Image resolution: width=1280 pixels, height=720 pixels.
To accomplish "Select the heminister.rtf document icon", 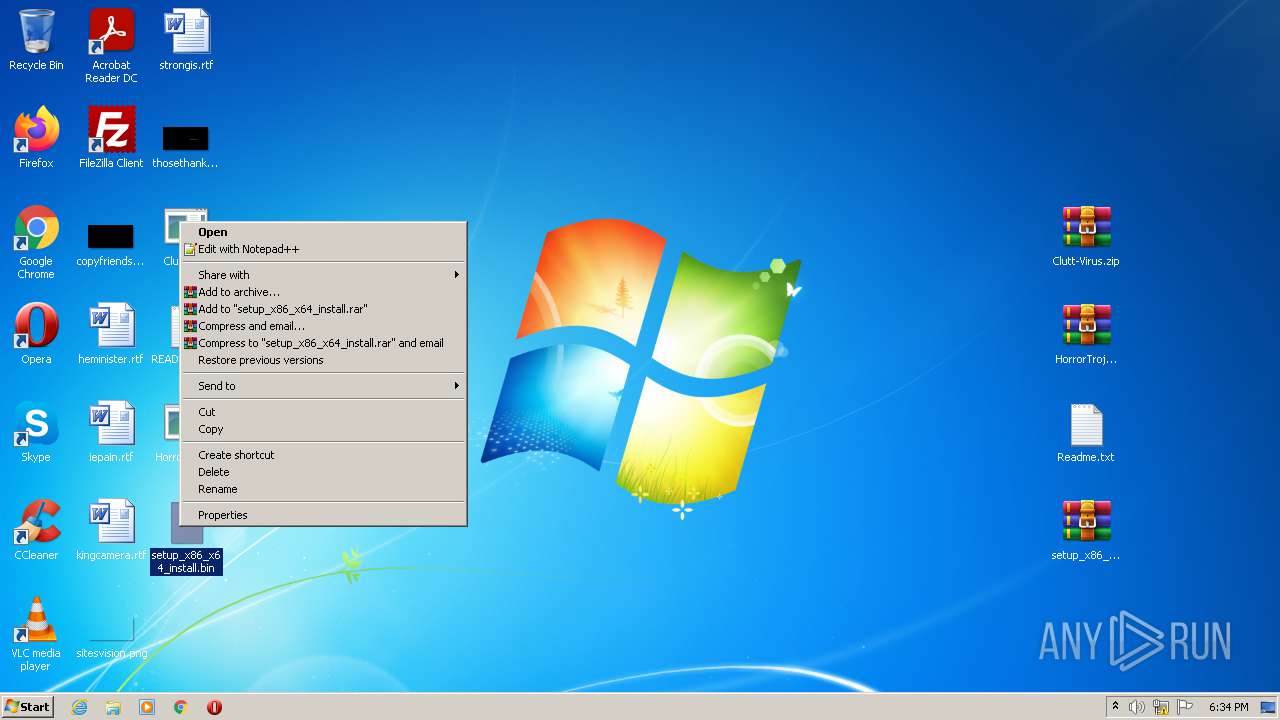I will pyautogui.click(x=111, y=334).
